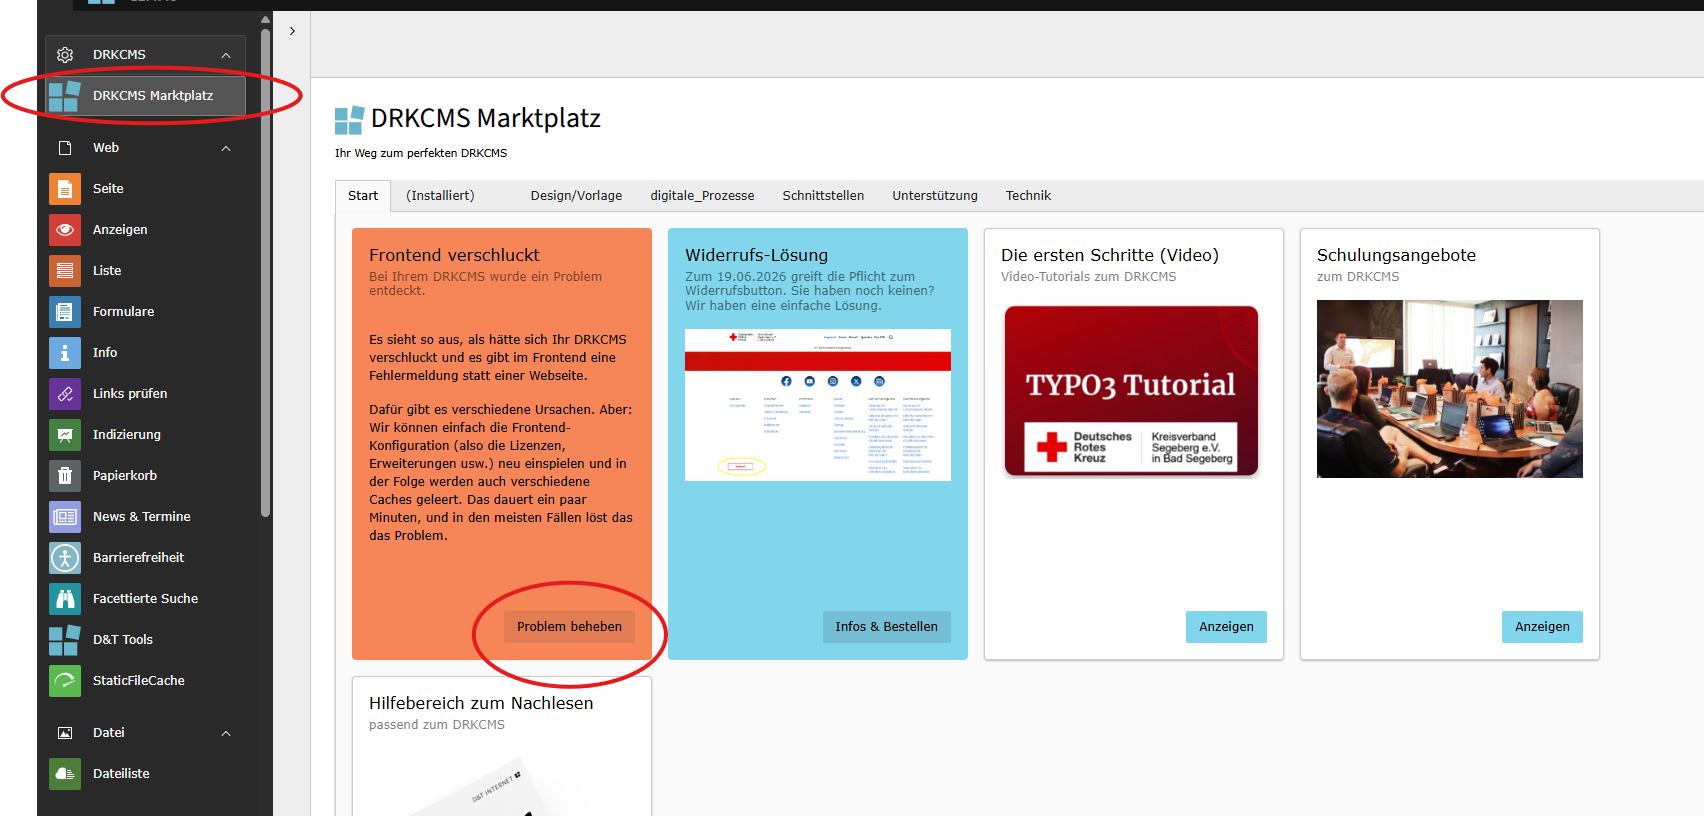Click the DRKCMS gear icon
Screen dimensions: 1704x816
coord(65,55)
